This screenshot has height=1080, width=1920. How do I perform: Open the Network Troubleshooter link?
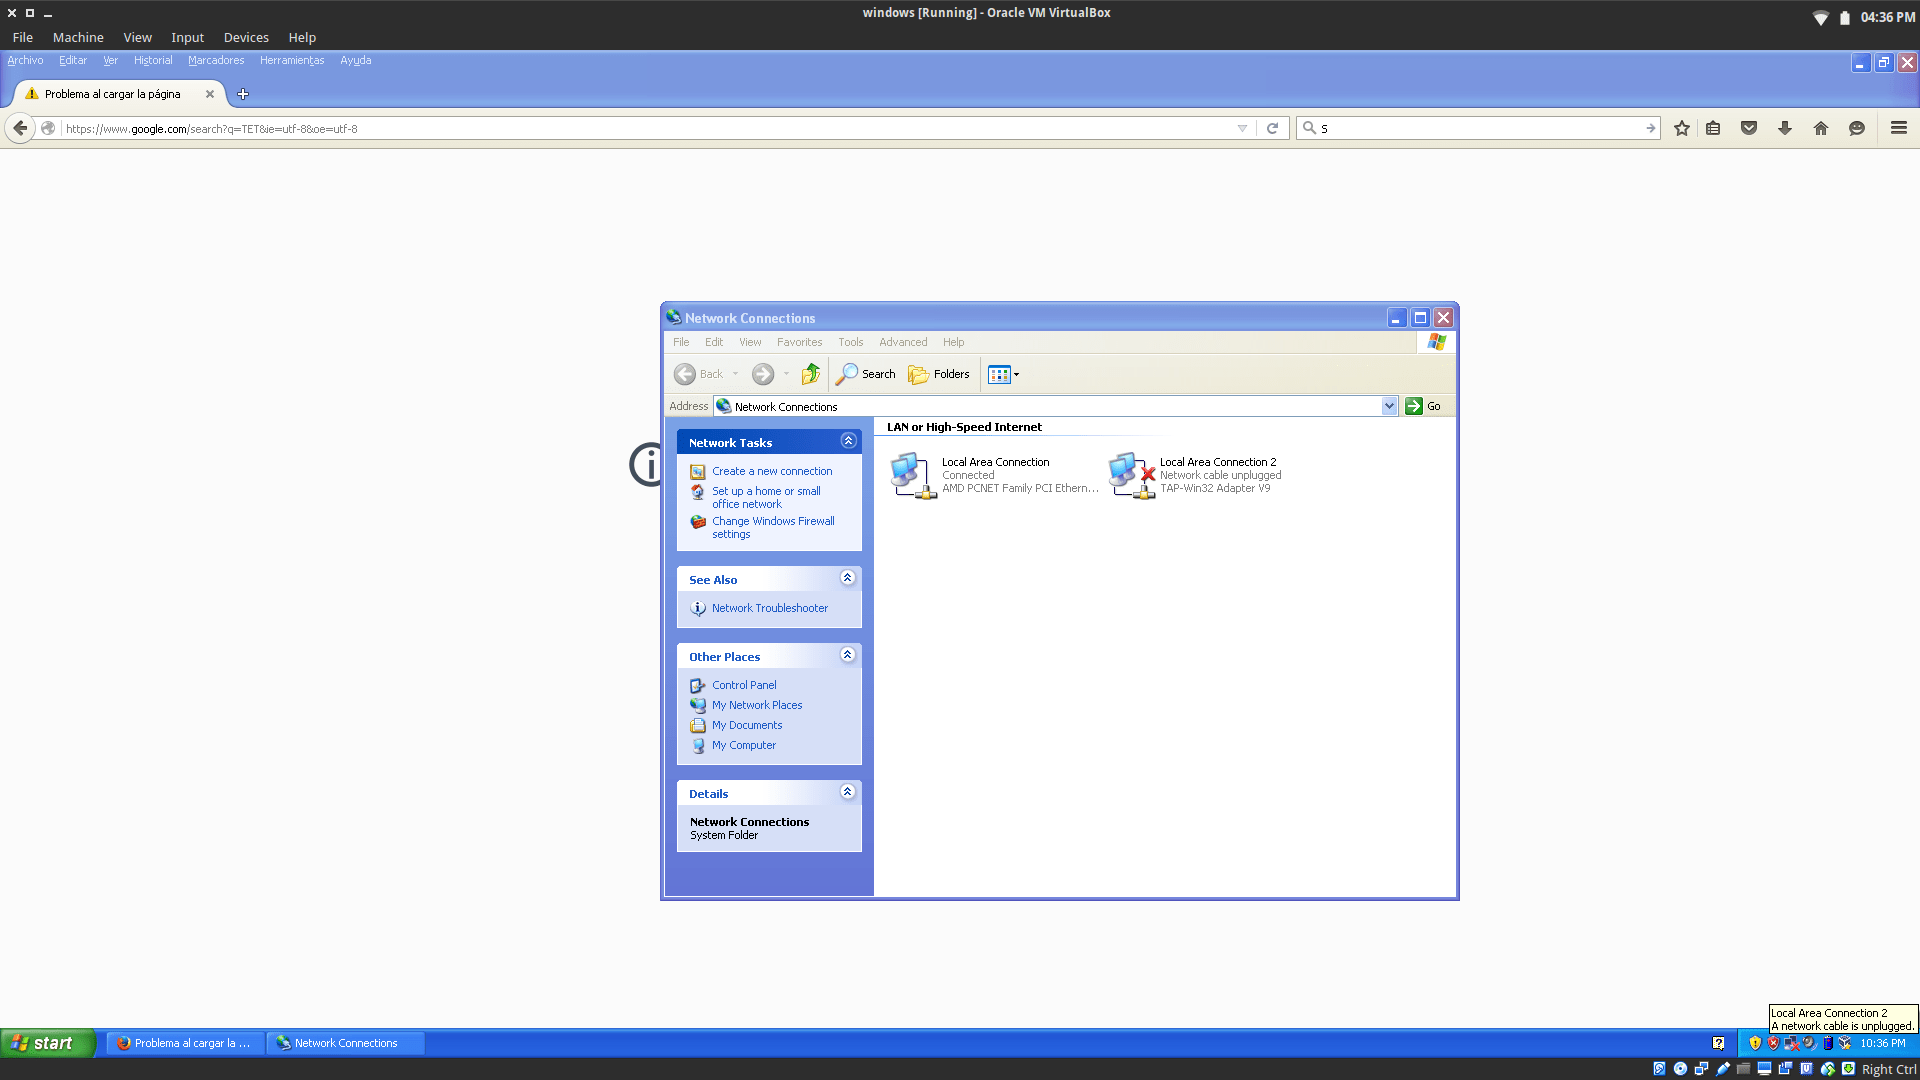pyautogui.click(x=769, y=607)
